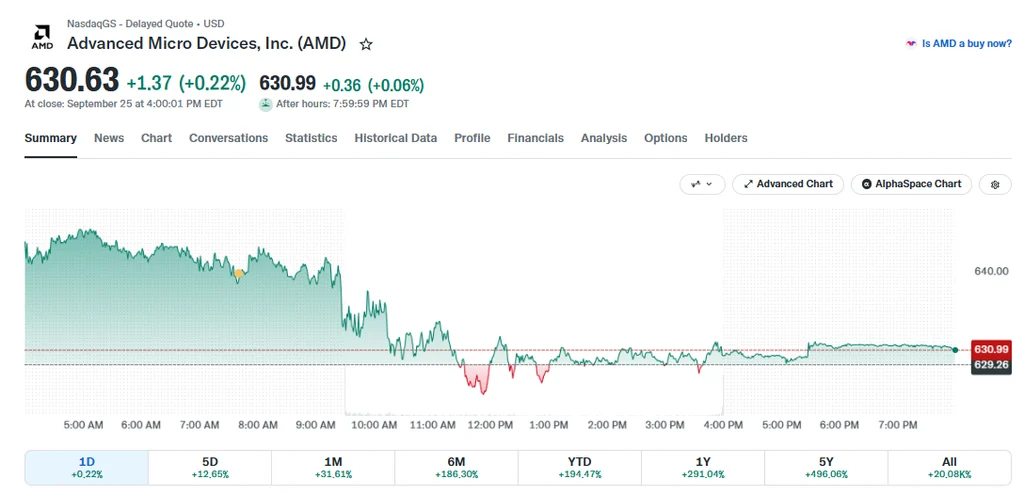Click the 12:00 PM axis label
1024x495 pixels.
[491, 425]
